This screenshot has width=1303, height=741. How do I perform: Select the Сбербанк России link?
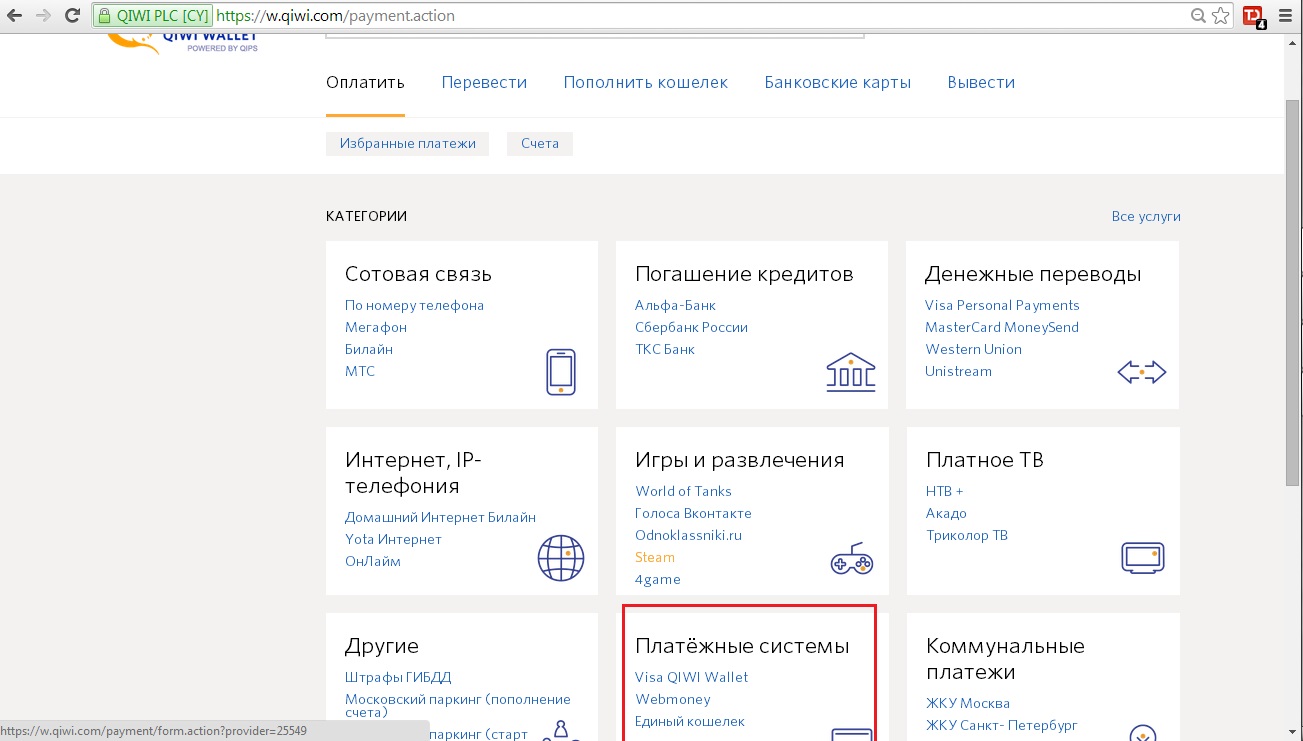click(x=691, y=327)
